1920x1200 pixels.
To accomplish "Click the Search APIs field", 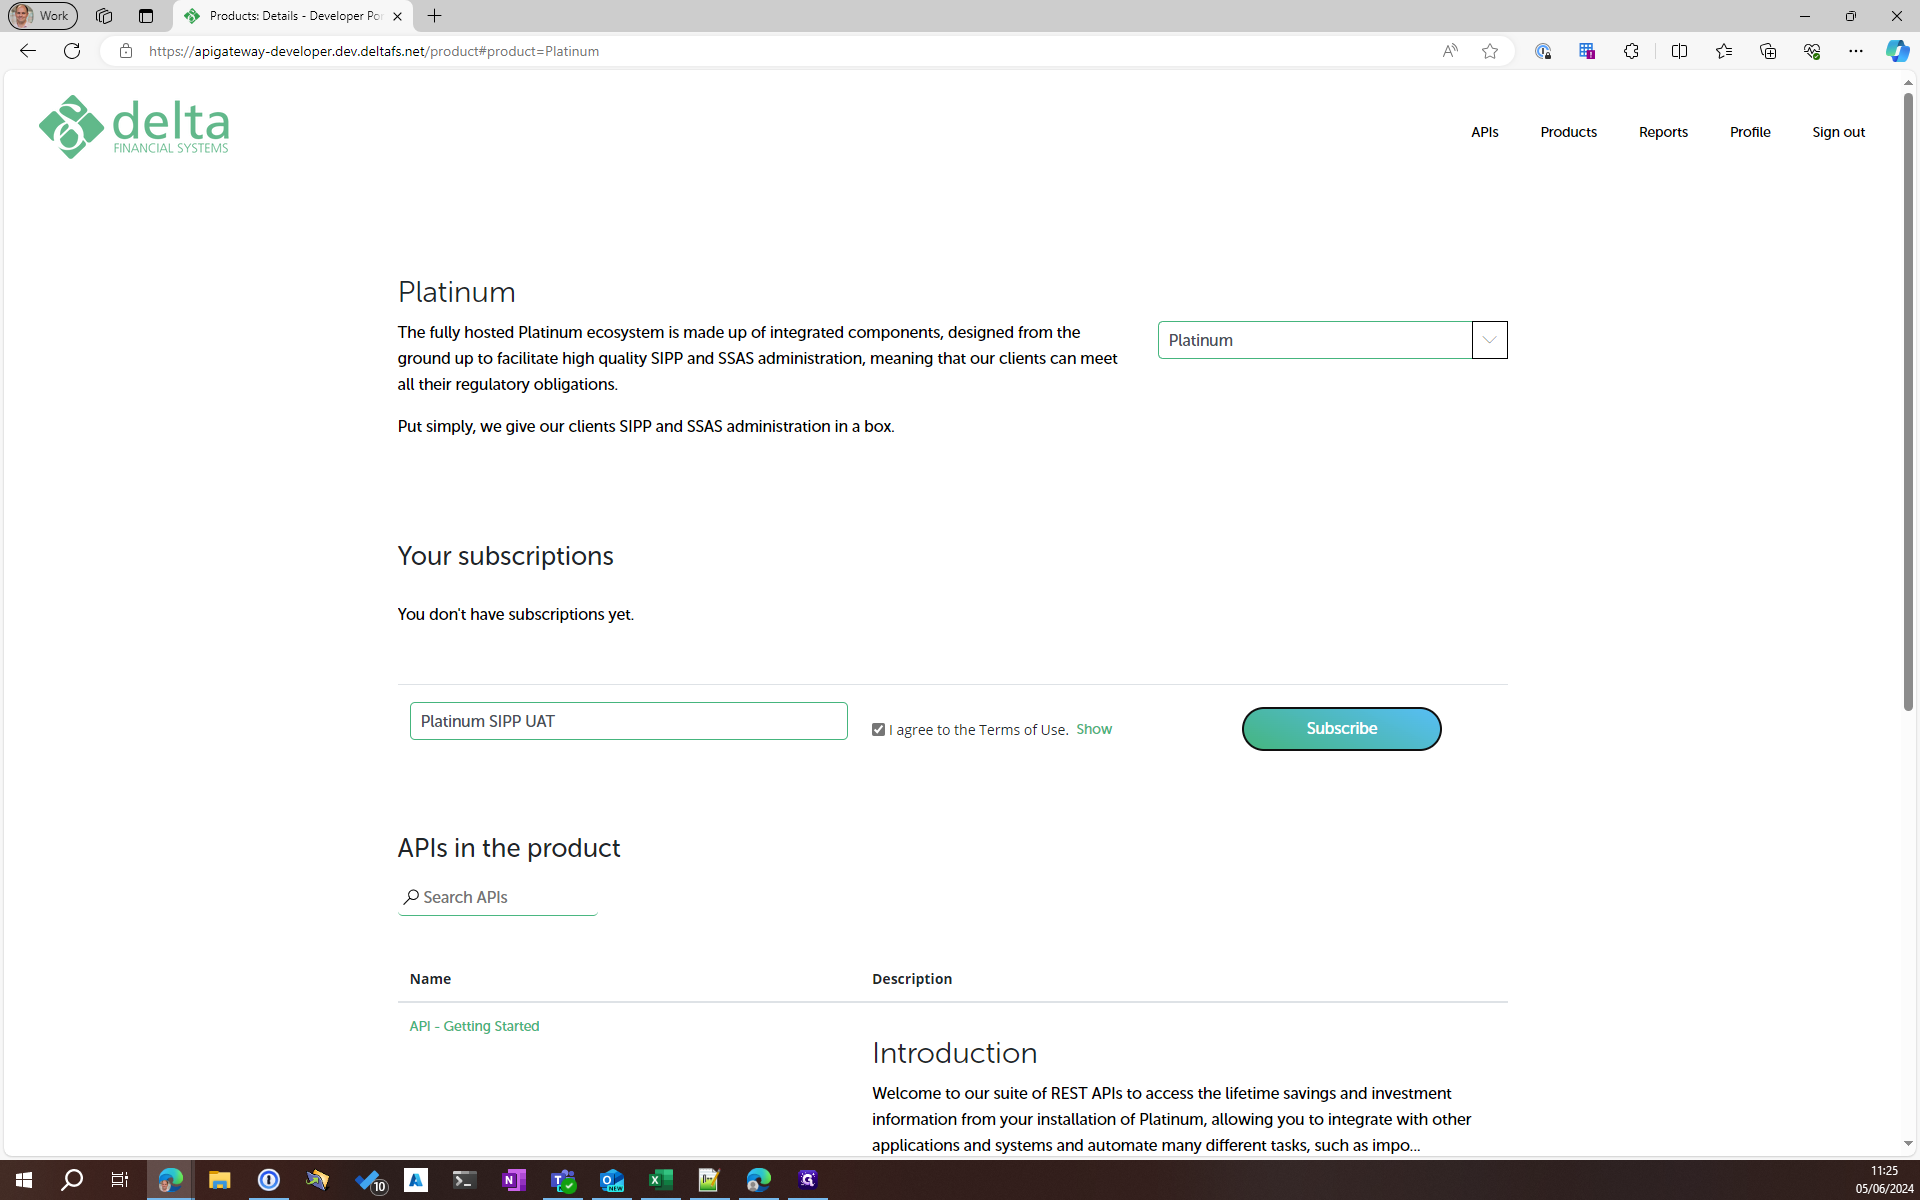I will [498, 897].
